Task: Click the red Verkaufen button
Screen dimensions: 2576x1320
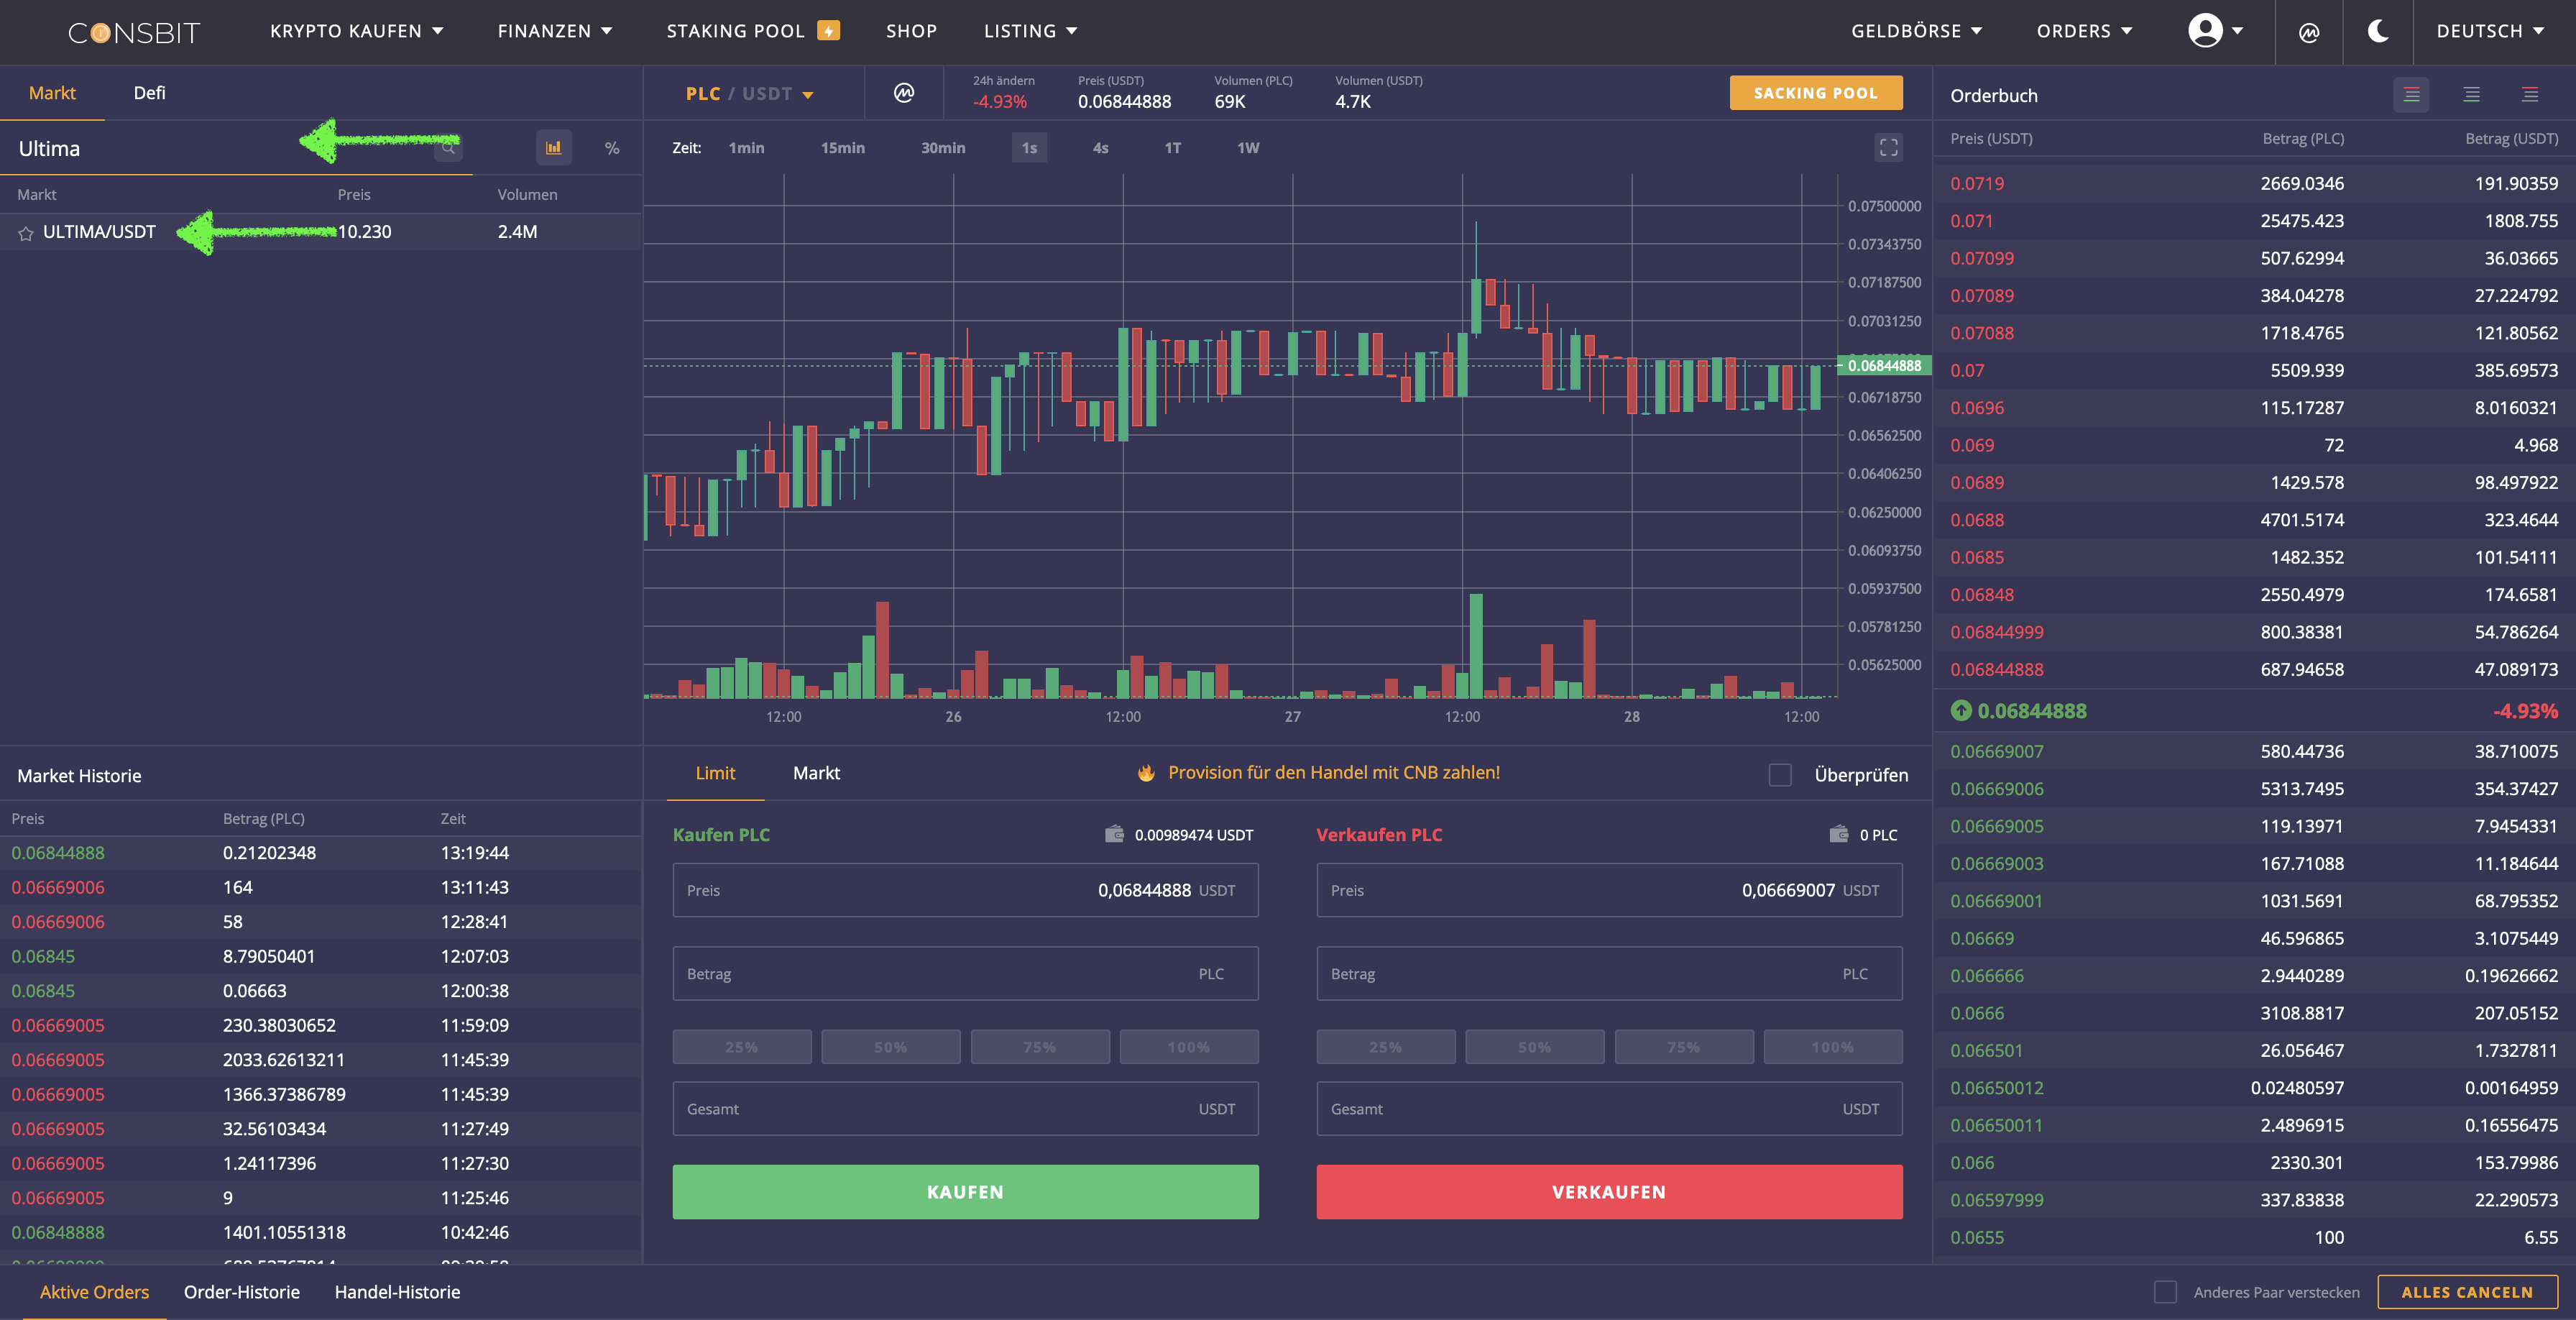Action: click(x=1609, y=1192)
